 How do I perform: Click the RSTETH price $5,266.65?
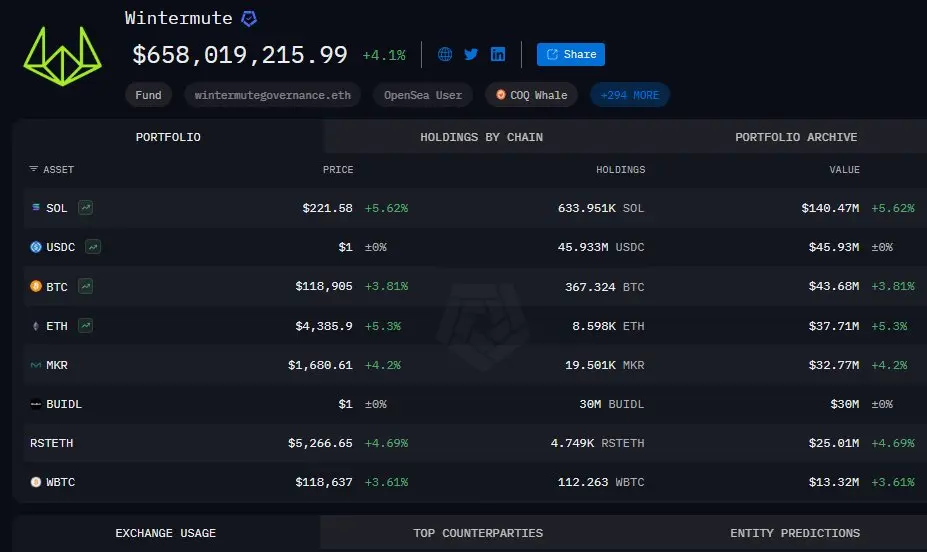pyautogui.click(x=320, y=443)
